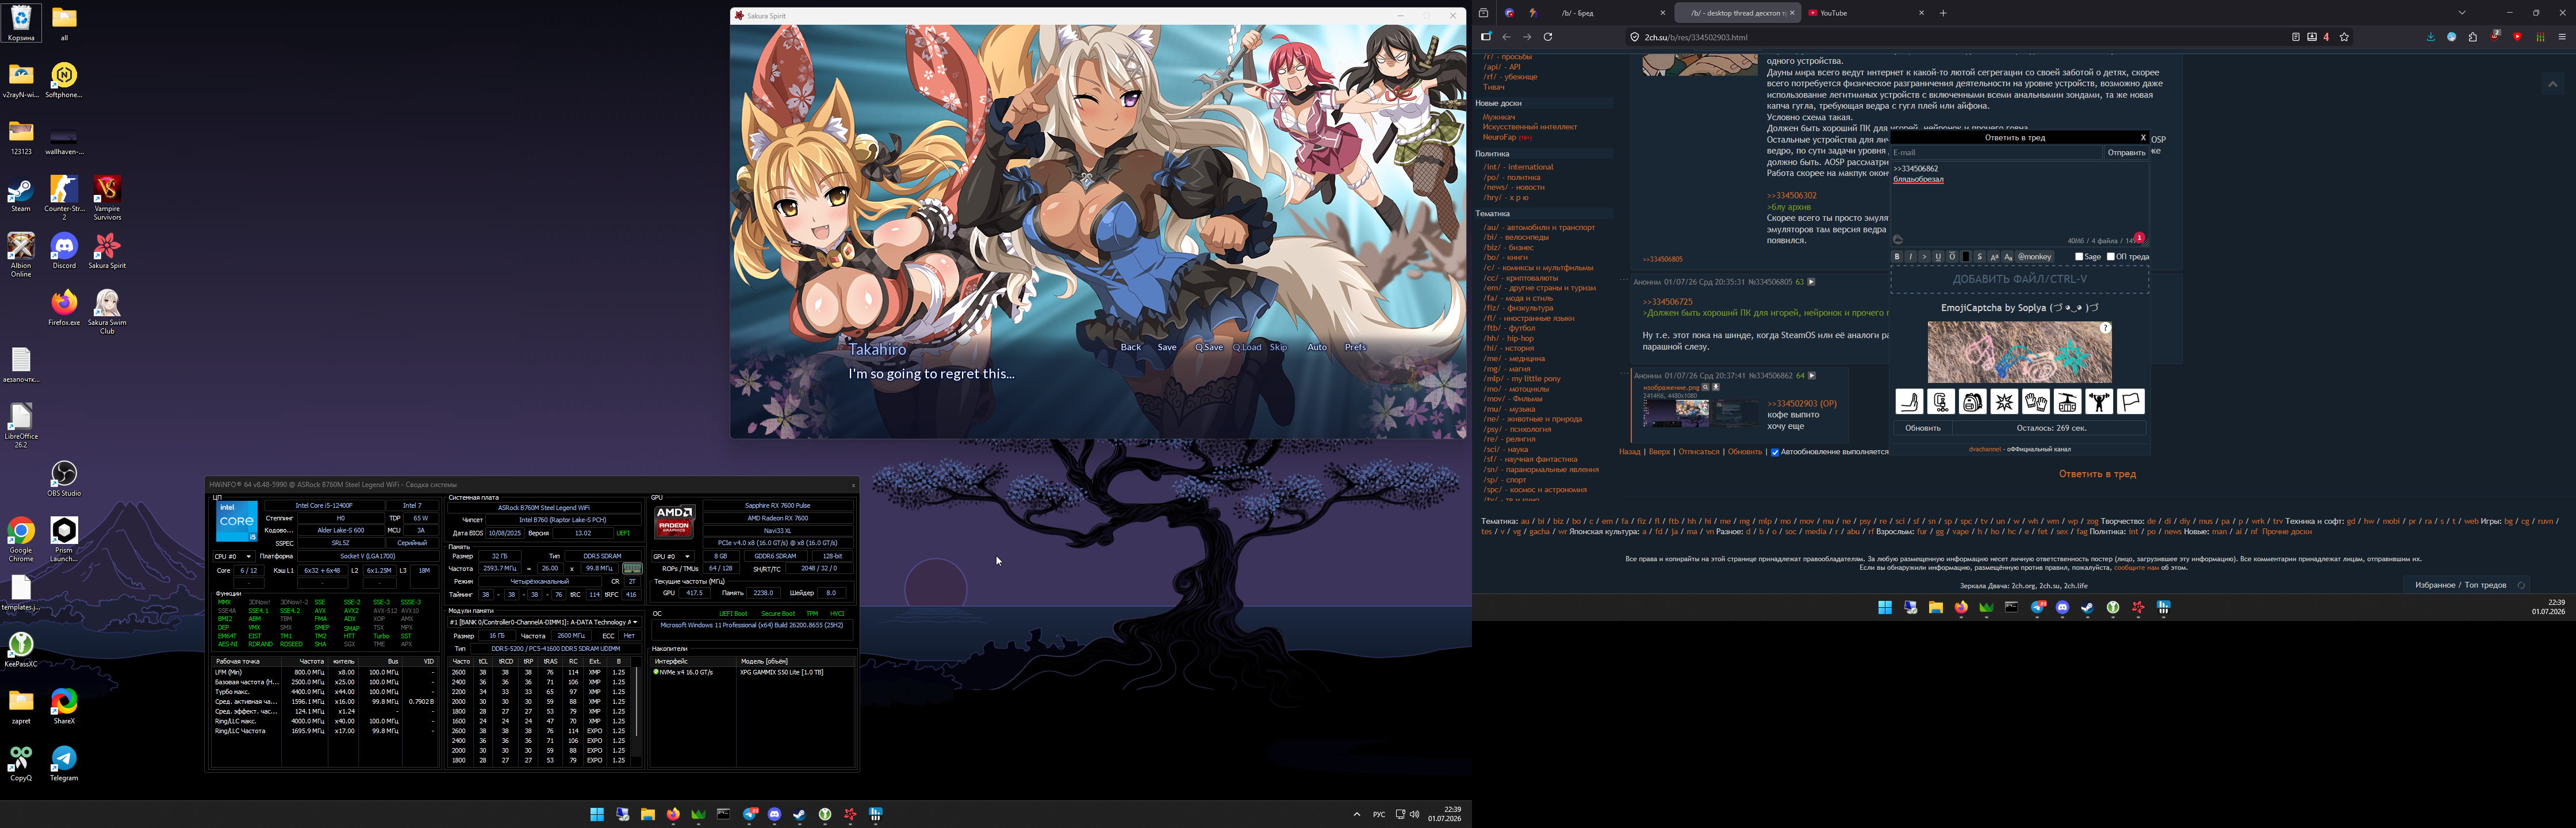The image size is (2576, 828).
Task: Click Save in Sakura Spirit menu
Action: (x=1167, y=347)
